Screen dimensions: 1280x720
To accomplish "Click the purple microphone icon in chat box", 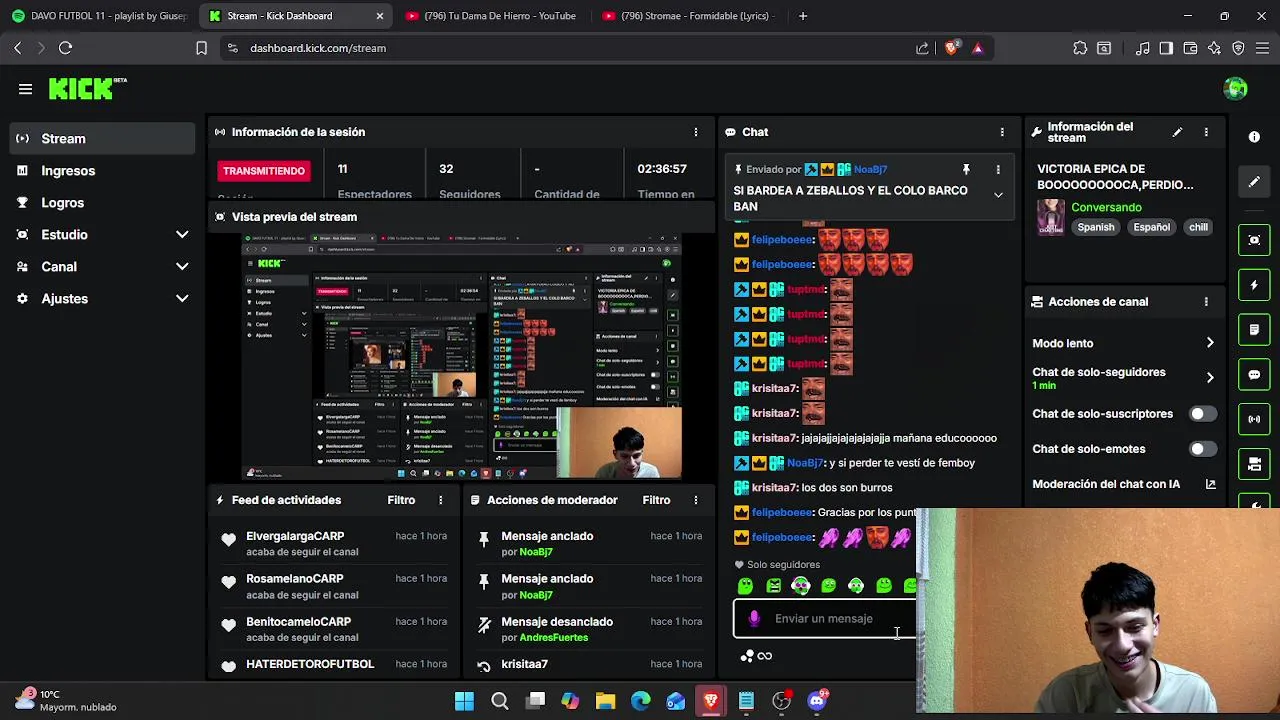I will pyautogui.click(x=754, y=619).
